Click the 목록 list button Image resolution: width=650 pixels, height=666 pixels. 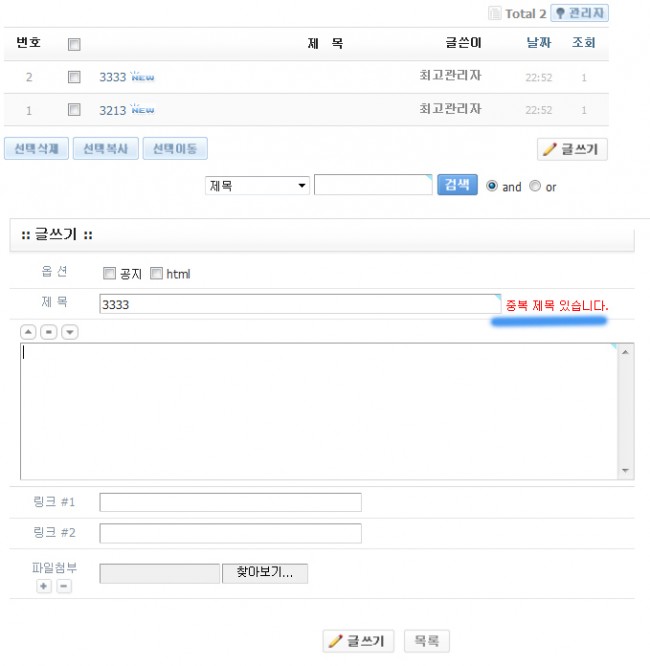click(x=427, y=641)
